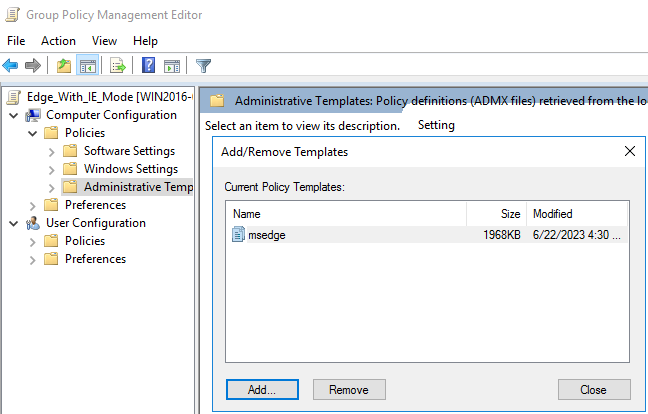
Task: Click the Windows Settings folder icon
Action: (70, 169)
